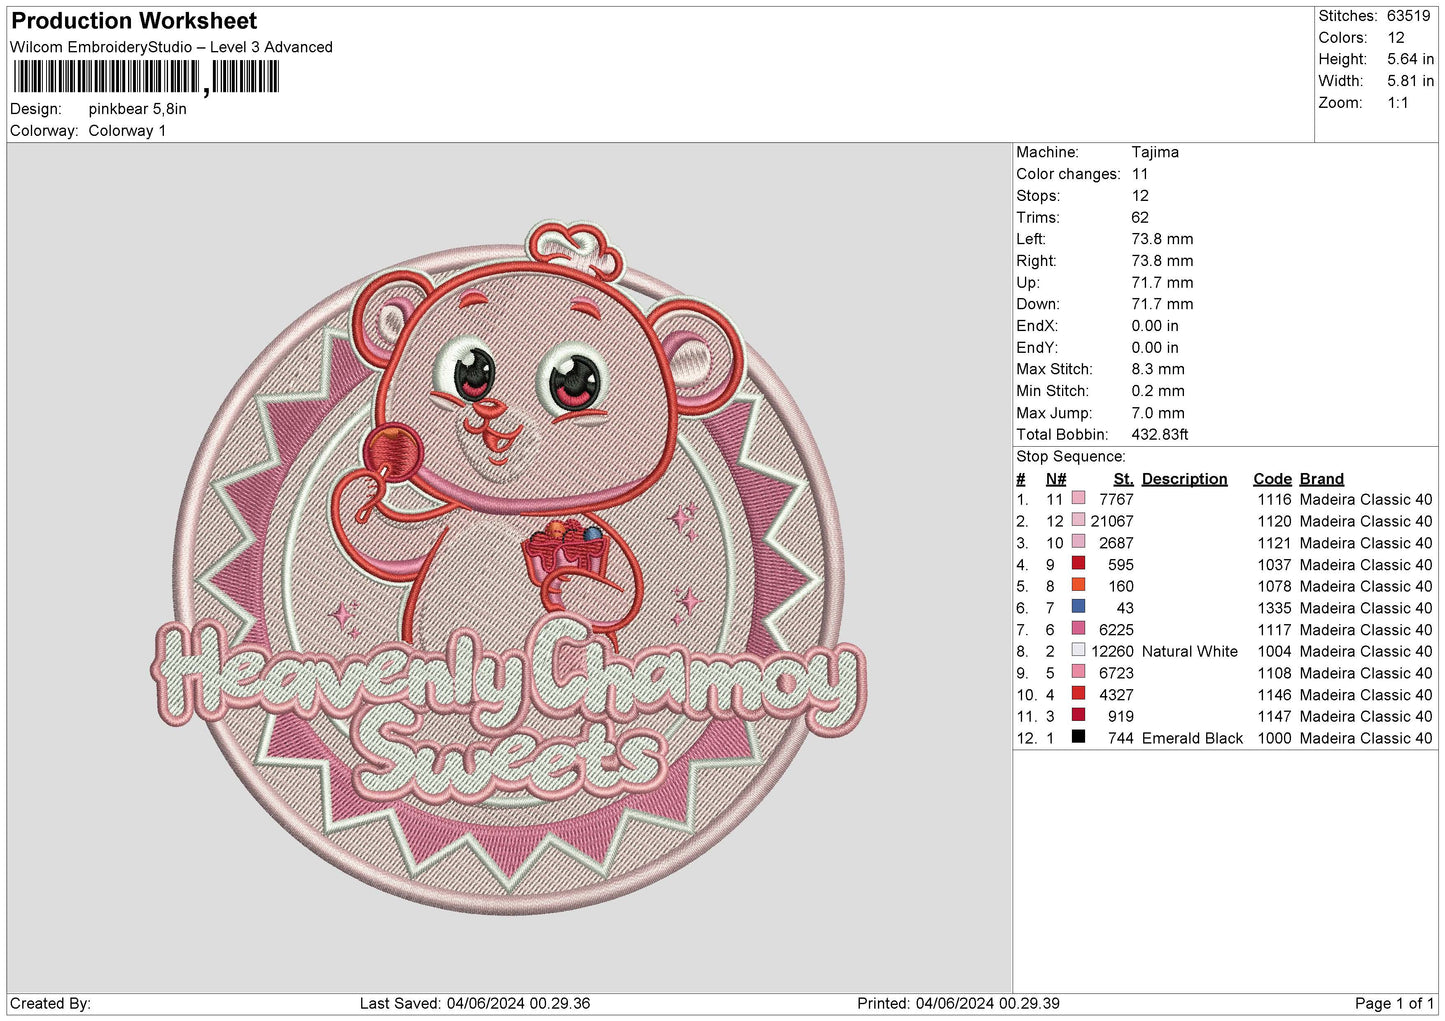Click the height value '5.64 in'
Screen dimensions: 1445x1021
click(x=1410, y=59)
